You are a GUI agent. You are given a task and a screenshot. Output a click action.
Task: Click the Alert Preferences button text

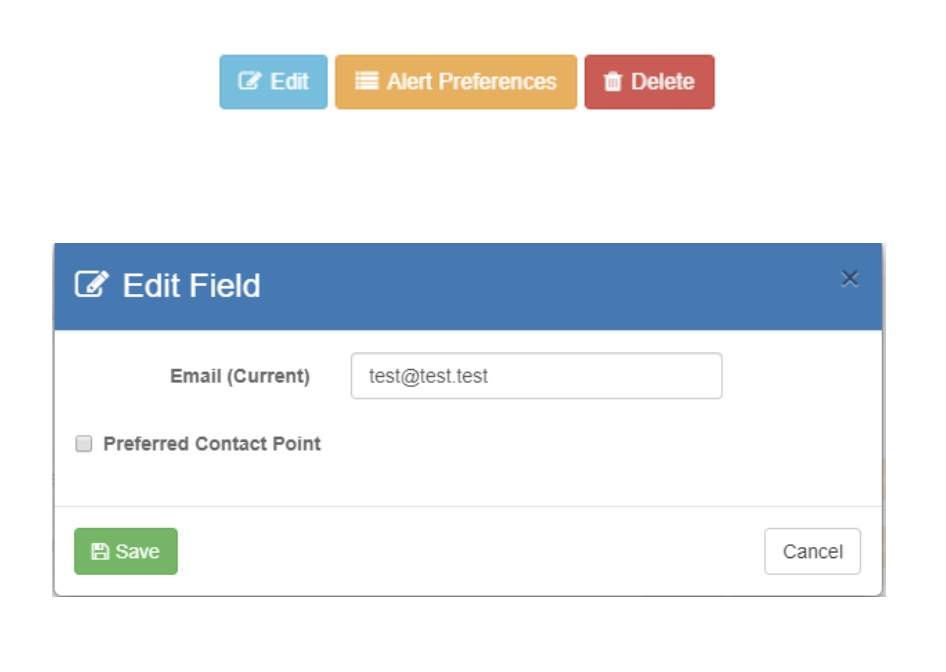tap(471, 82)
